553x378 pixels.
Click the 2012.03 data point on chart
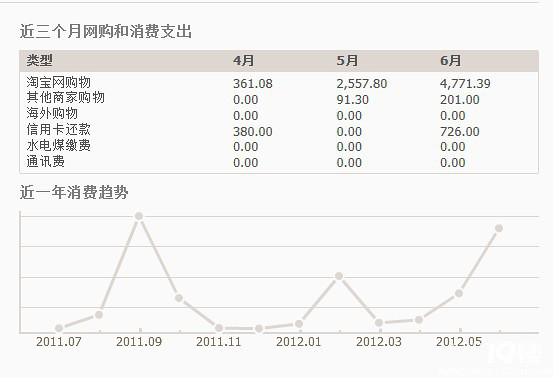point(379,323)
